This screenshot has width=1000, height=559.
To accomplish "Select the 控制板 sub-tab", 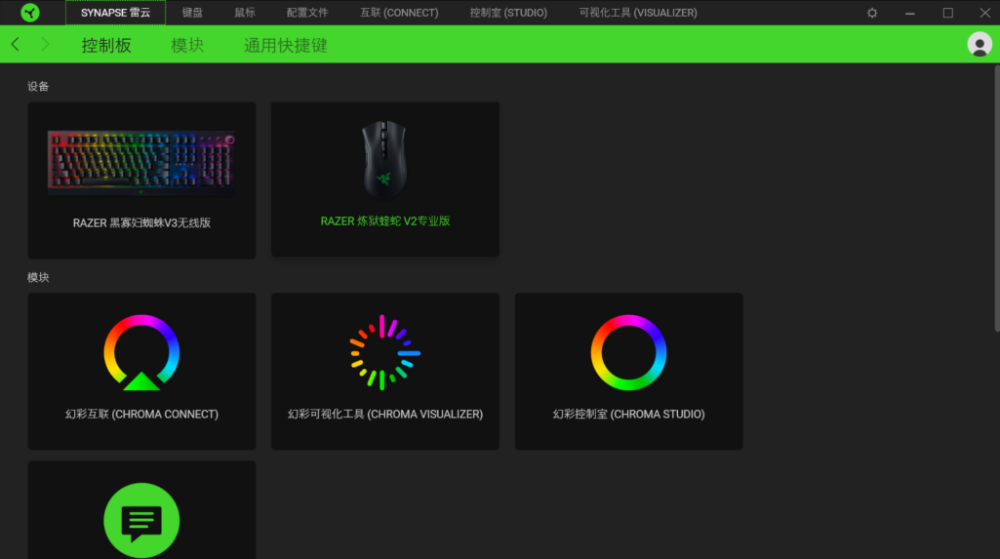I will [x=107, y=45].
